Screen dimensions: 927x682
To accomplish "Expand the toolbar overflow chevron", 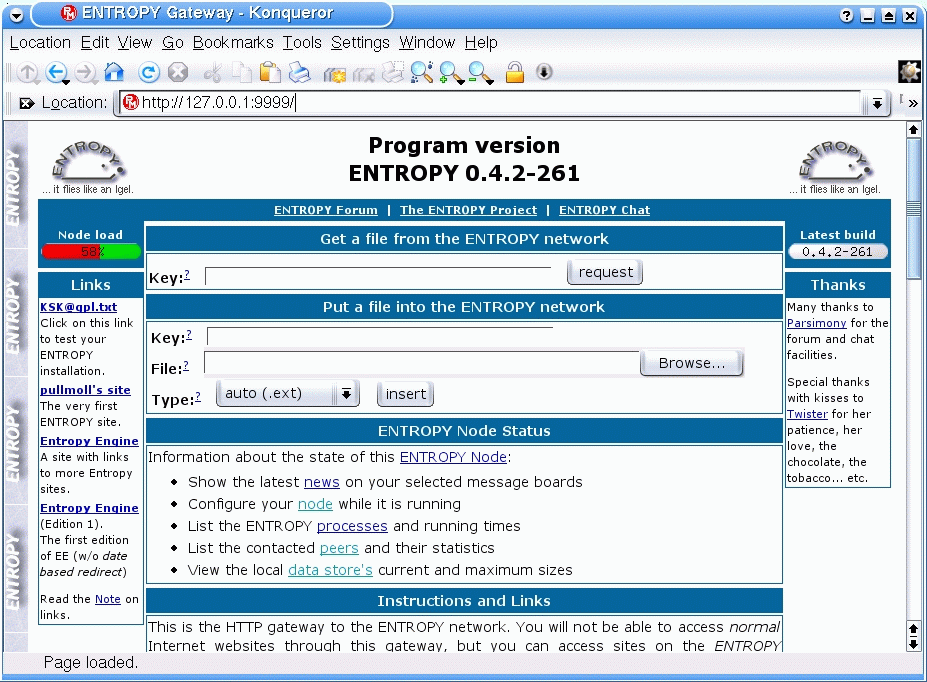I will (913, 103).
